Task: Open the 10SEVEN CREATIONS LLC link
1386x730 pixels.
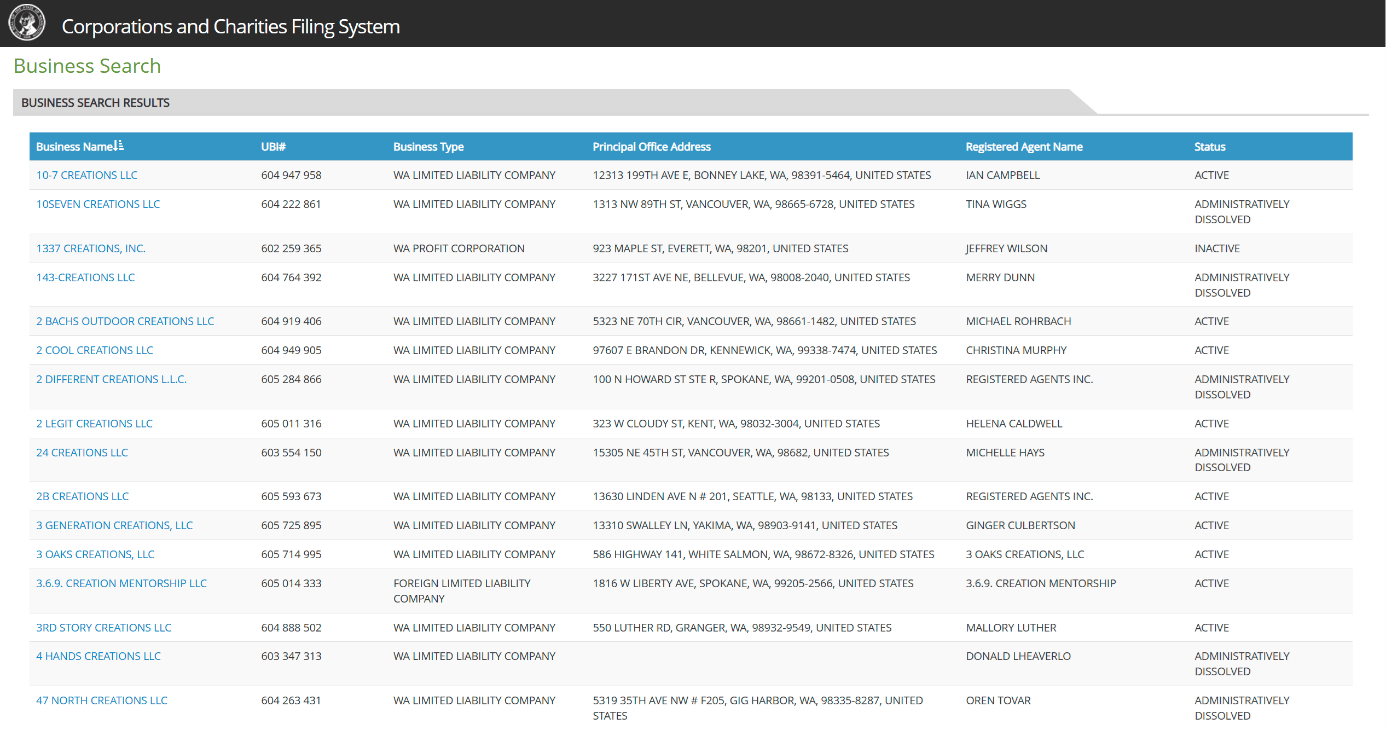Action: tap(98, 204)
